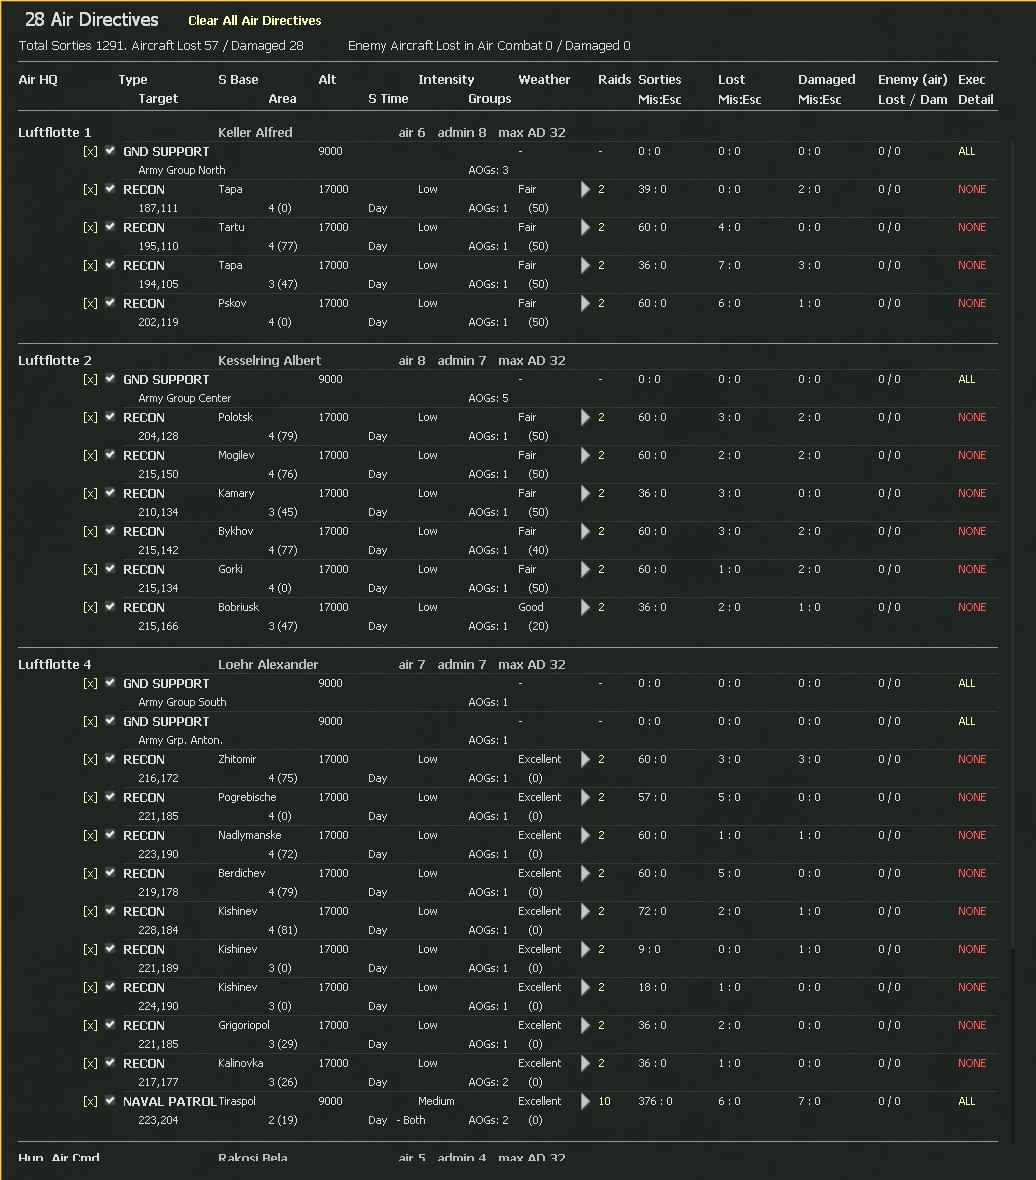This screenshot has width=1036, height=1180.
Task: Delete the Tartu RECON directive with [x]
Action: click(90, 228)
